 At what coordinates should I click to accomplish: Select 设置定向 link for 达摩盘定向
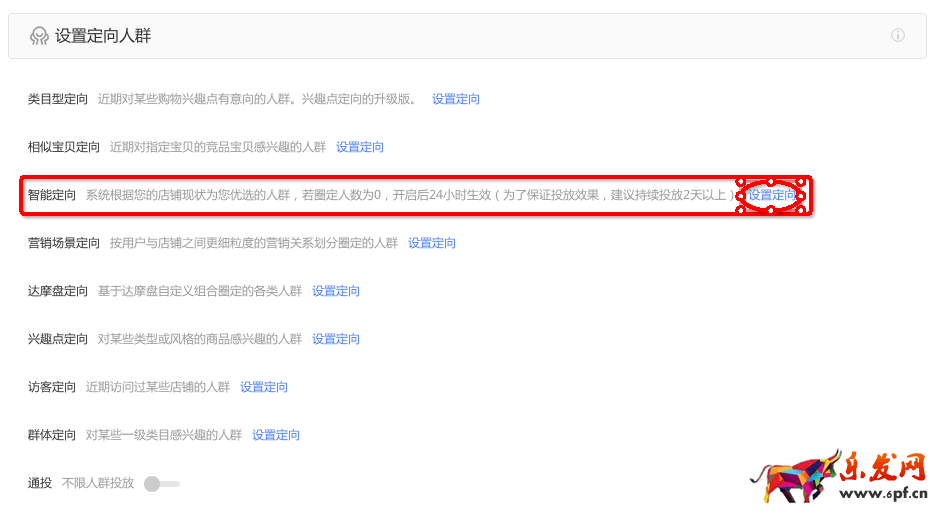click(336, 291)
